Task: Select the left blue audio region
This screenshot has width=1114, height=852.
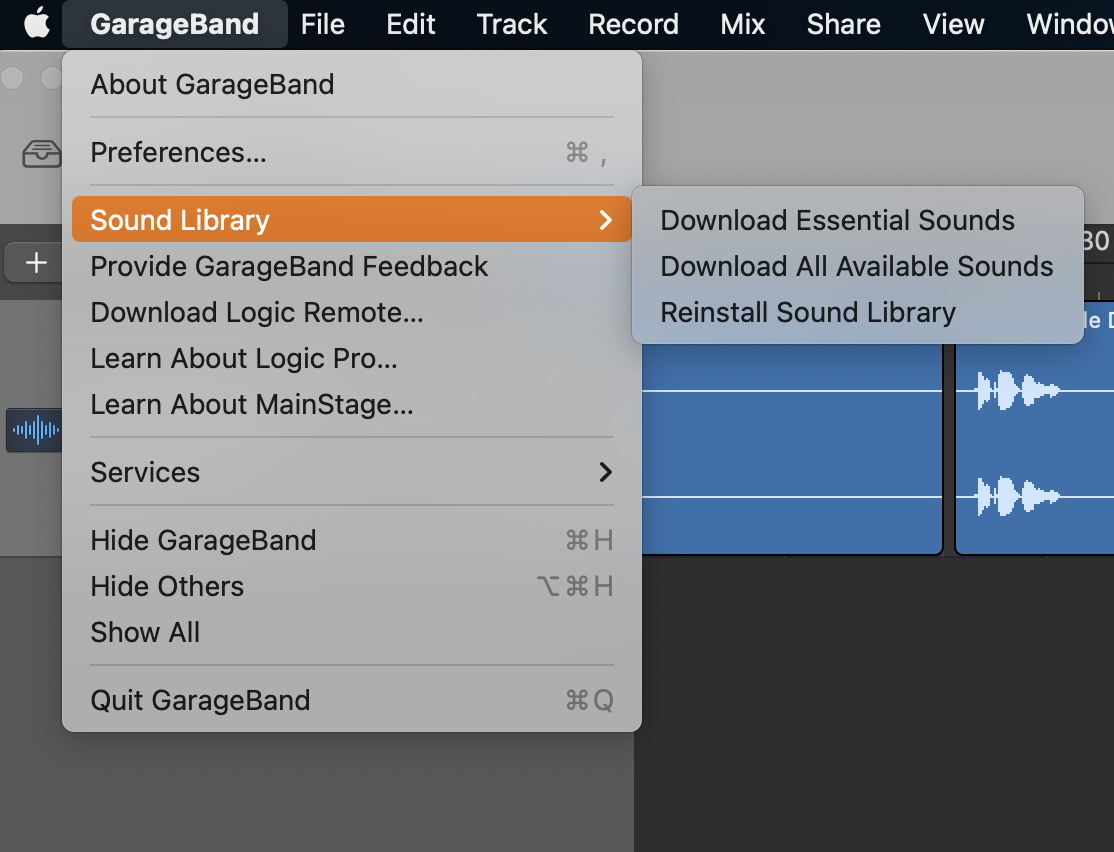Action: point(792,449)
